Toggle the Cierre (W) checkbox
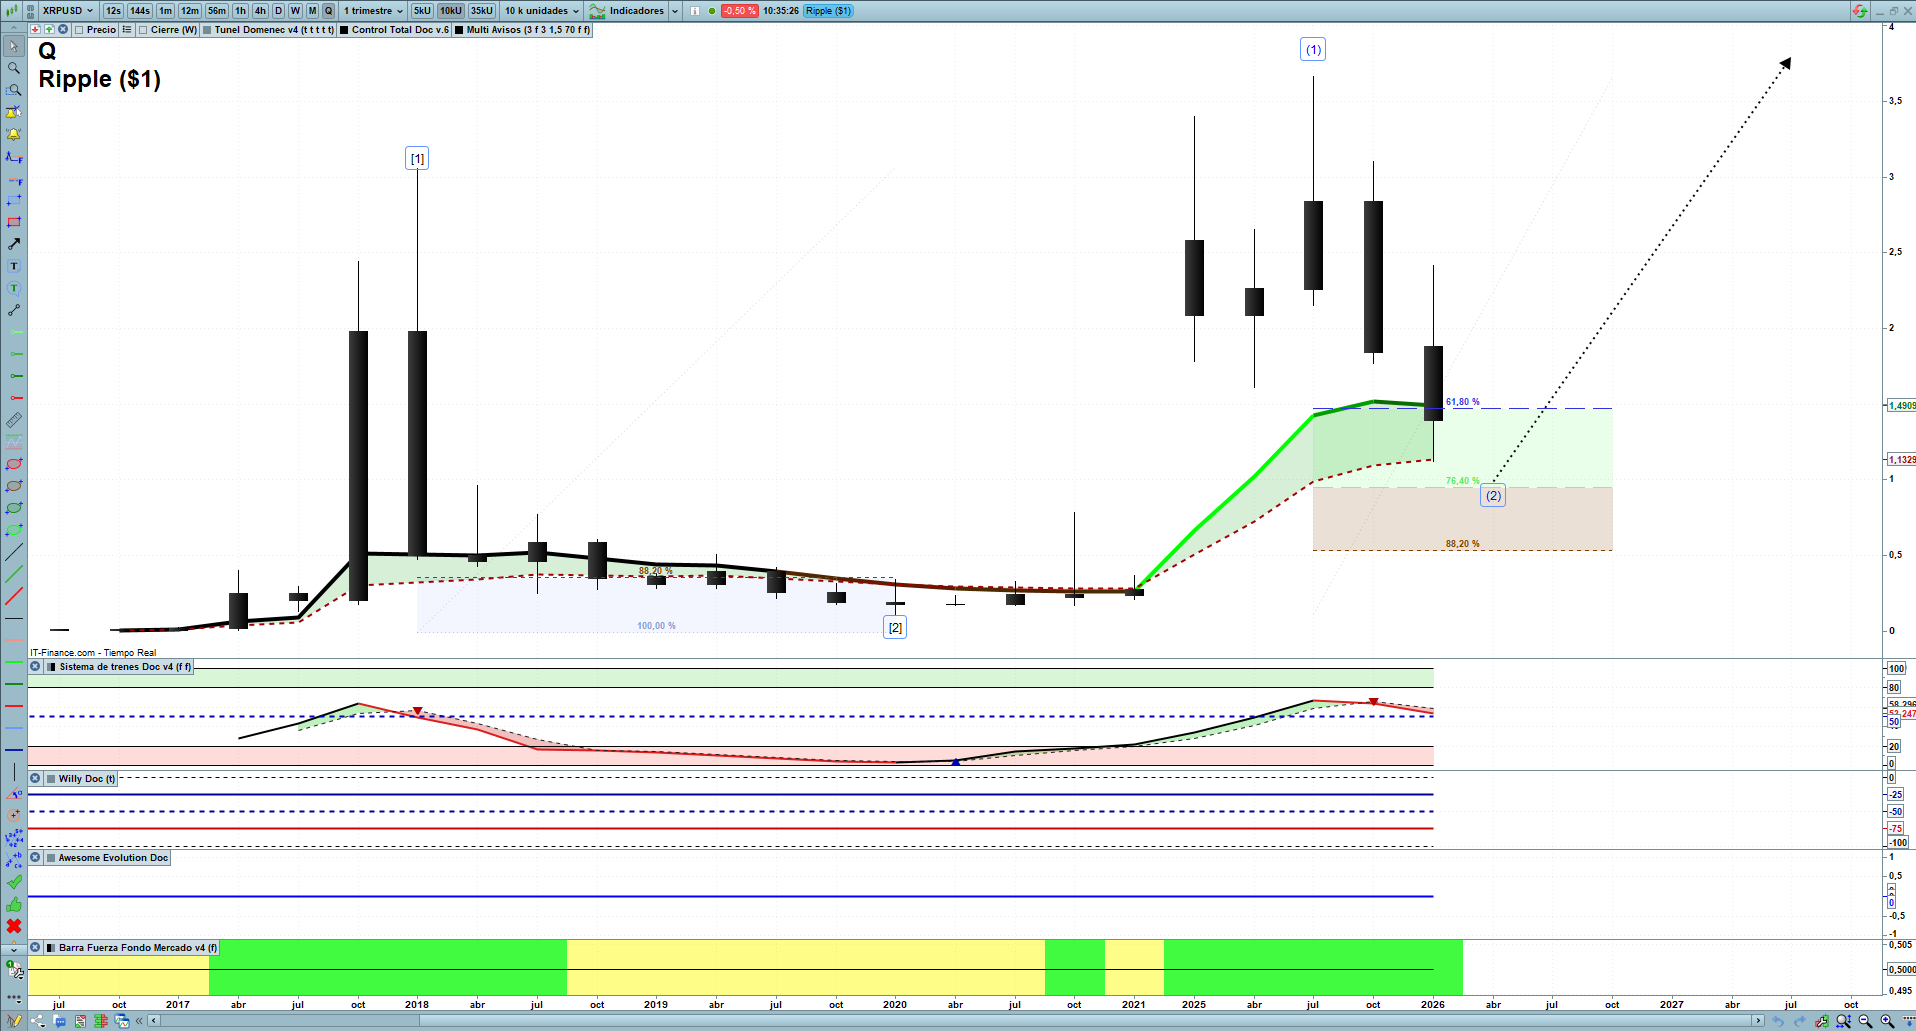 pos(143,30)
